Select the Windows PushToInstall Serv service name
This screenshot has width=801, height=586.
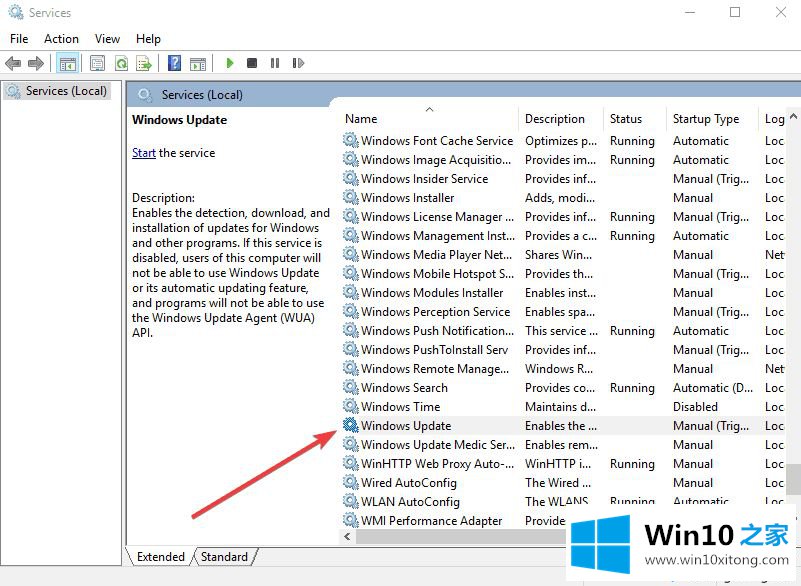(x=434, y=349)
